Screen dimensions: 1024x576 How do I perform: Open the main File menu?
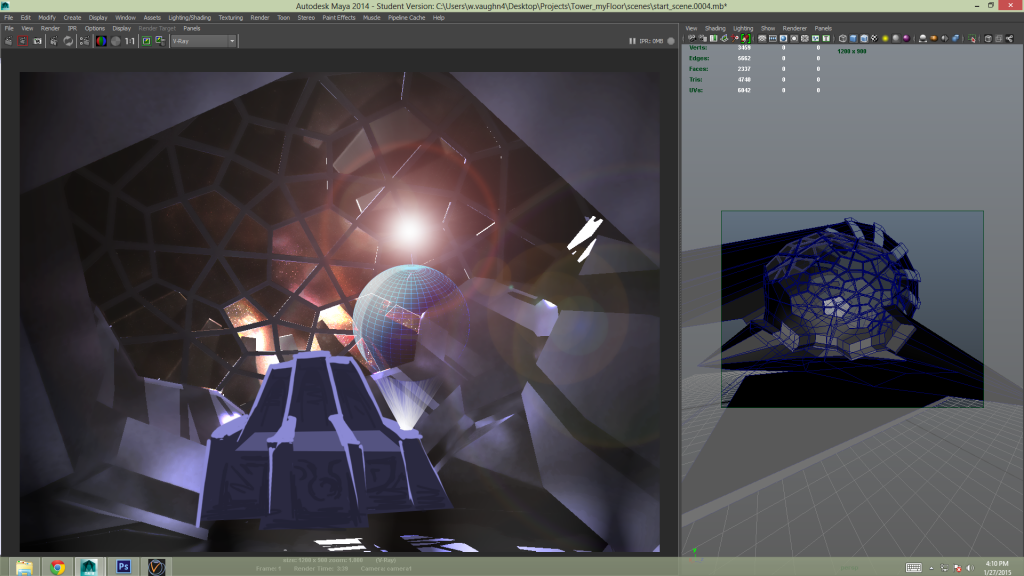8,18
